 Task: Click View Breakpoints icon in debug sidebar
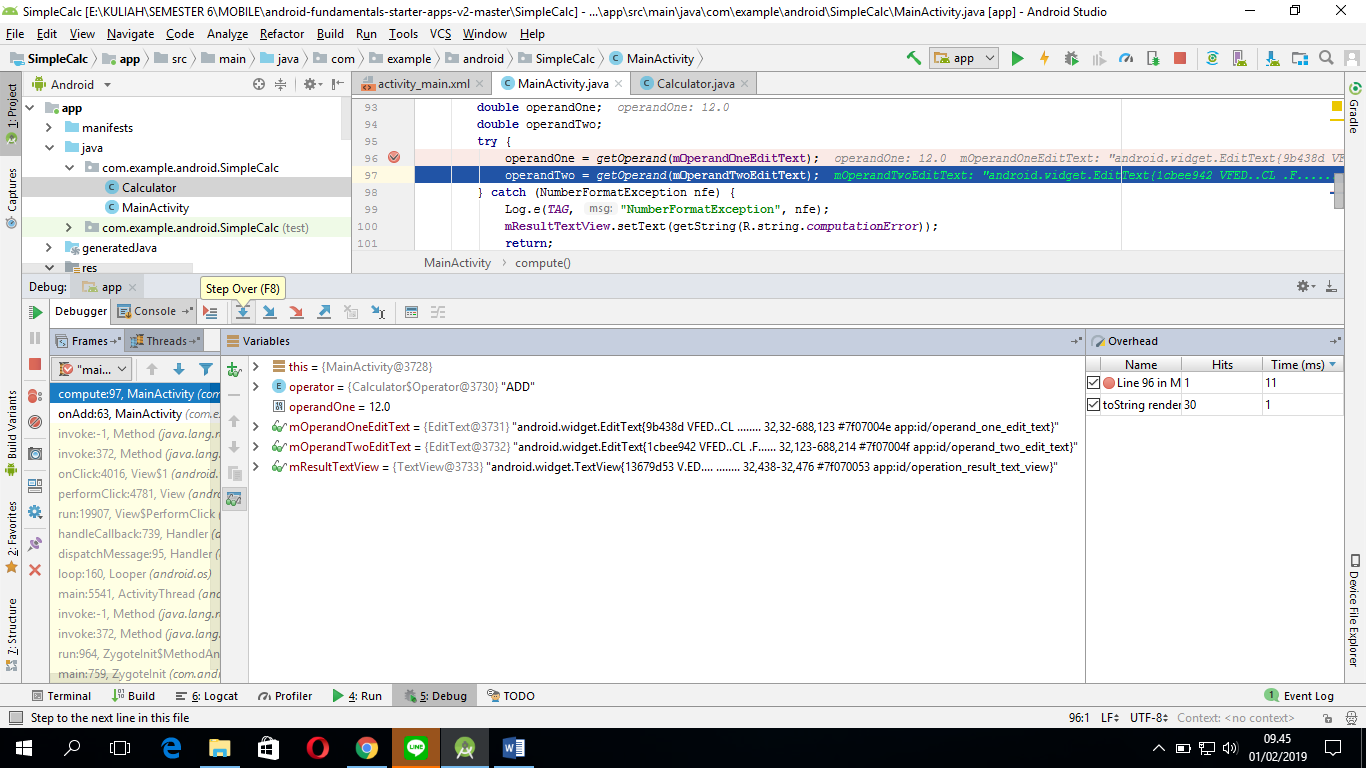click(x=35, y=396)
